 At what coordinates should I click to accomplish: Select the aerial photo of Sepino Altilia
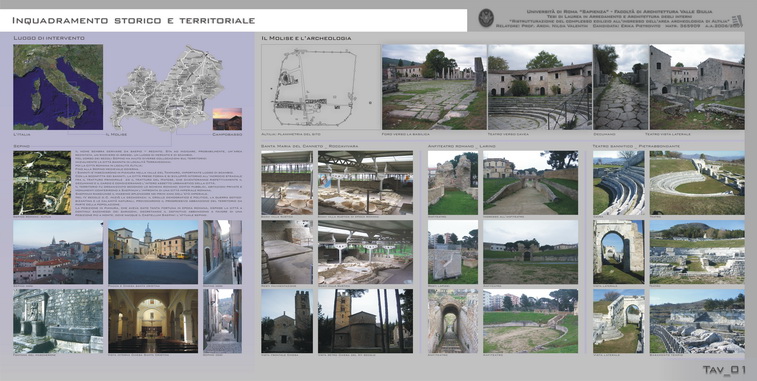click(42, 183)
